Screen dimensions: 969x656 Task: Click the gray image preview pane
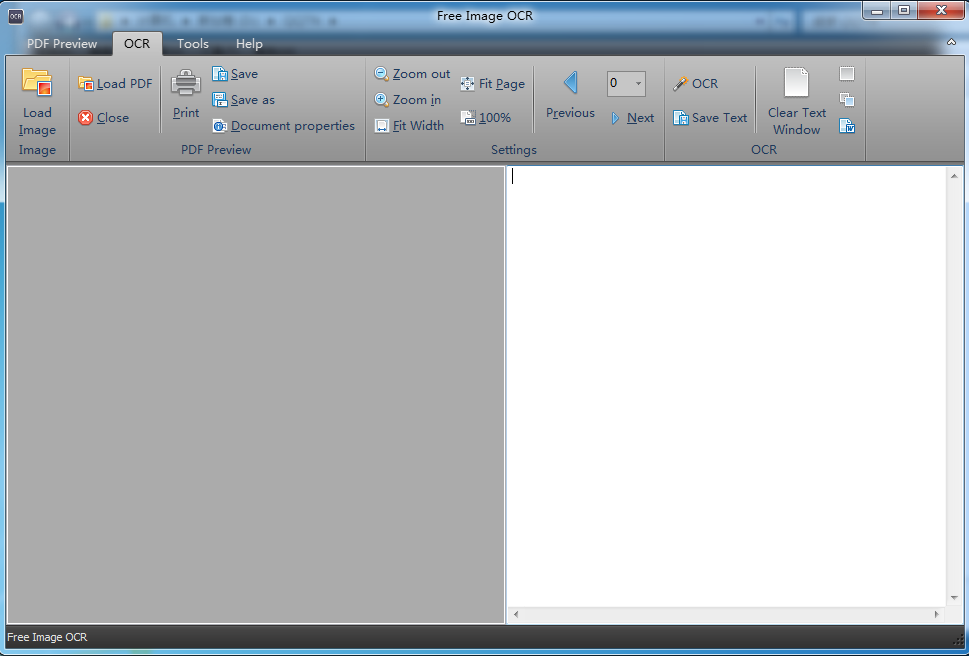(256, 395)
